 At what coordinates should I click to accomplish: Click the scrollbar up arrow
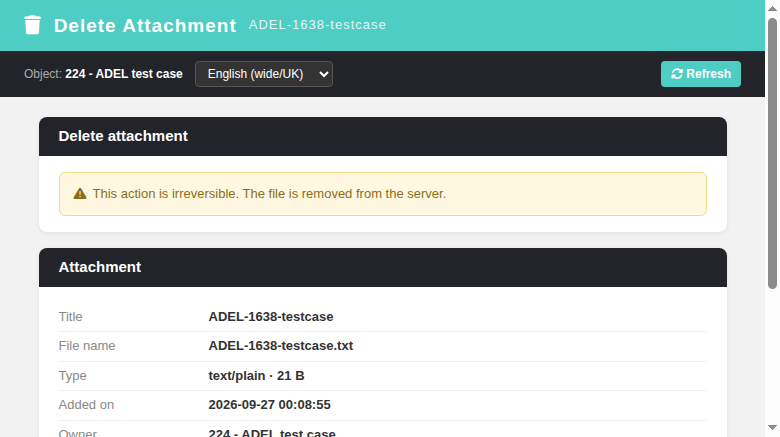click(x=772, y=8)
